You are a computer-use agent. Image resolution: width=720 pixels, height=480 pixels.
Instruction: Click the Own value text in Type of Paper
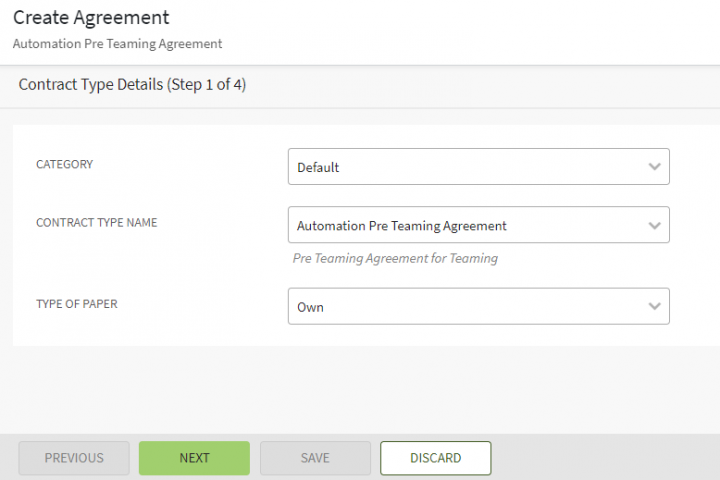click(310, 308)
